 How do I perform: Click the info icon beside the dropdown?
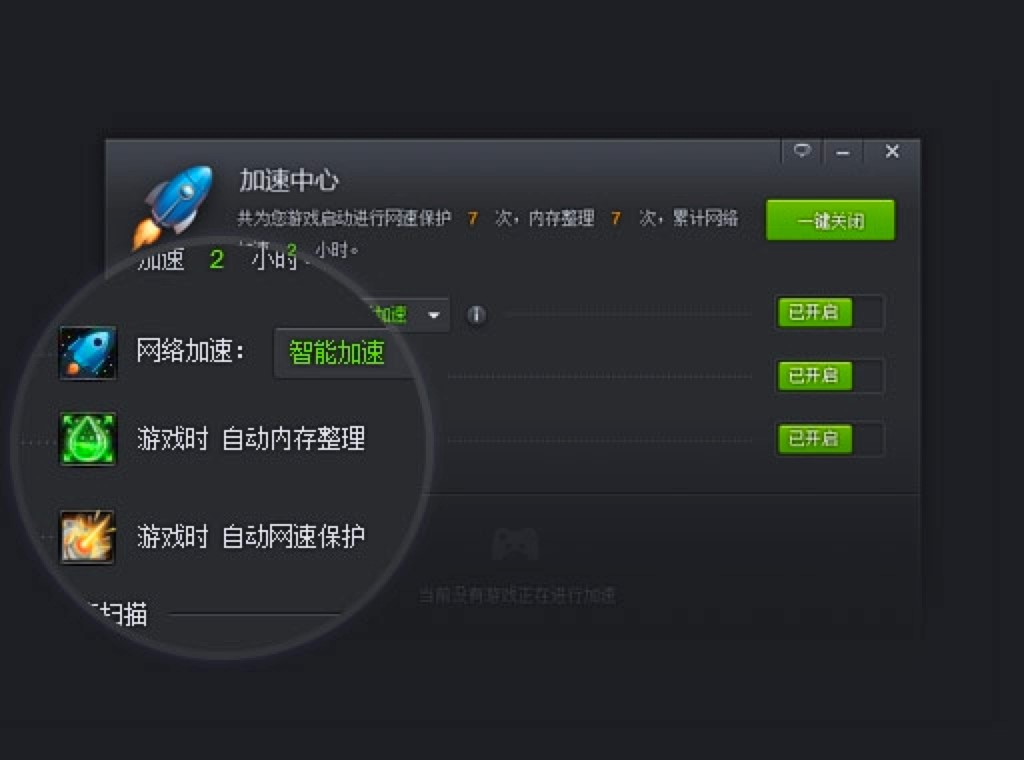(477, 315)
